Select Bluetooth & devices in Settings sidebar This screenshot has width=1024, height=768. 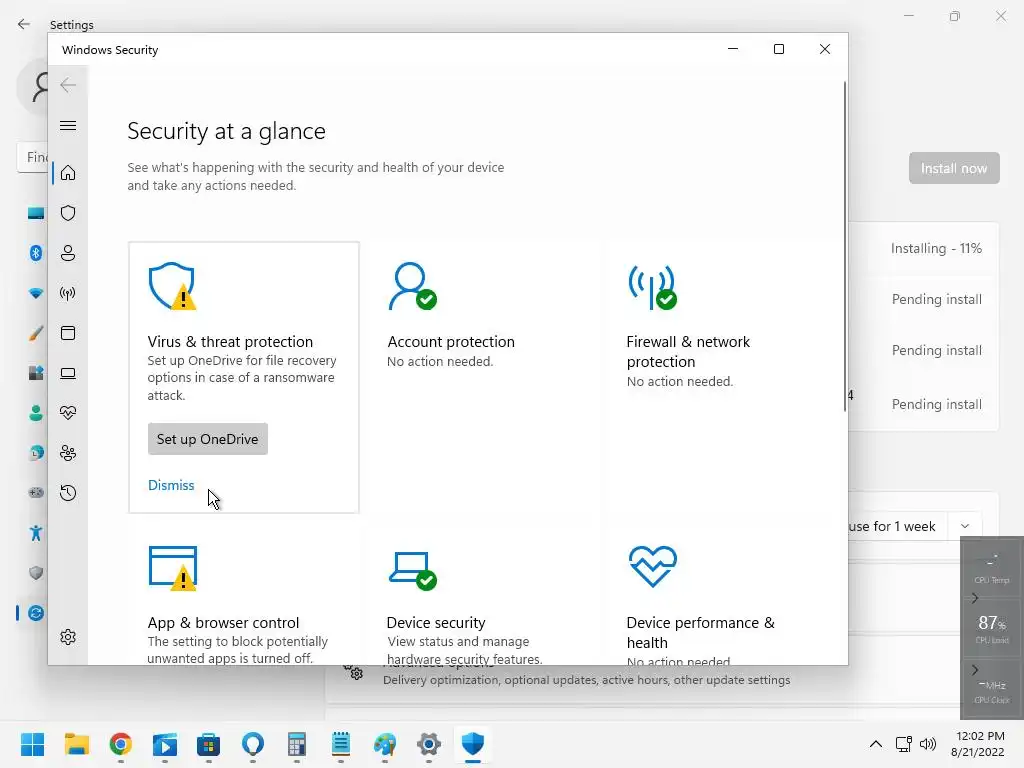click(35, 253)
